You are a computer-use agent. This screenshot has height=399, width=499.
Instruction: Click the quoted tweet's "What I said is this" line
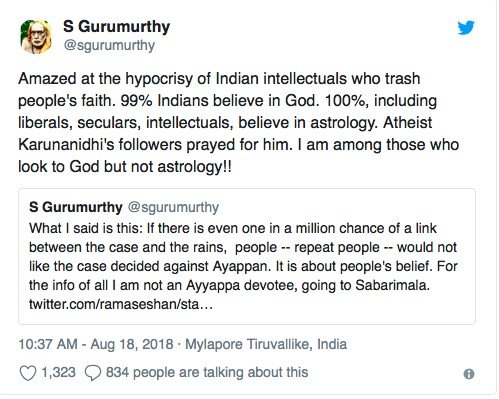click(x=233, y=228)
